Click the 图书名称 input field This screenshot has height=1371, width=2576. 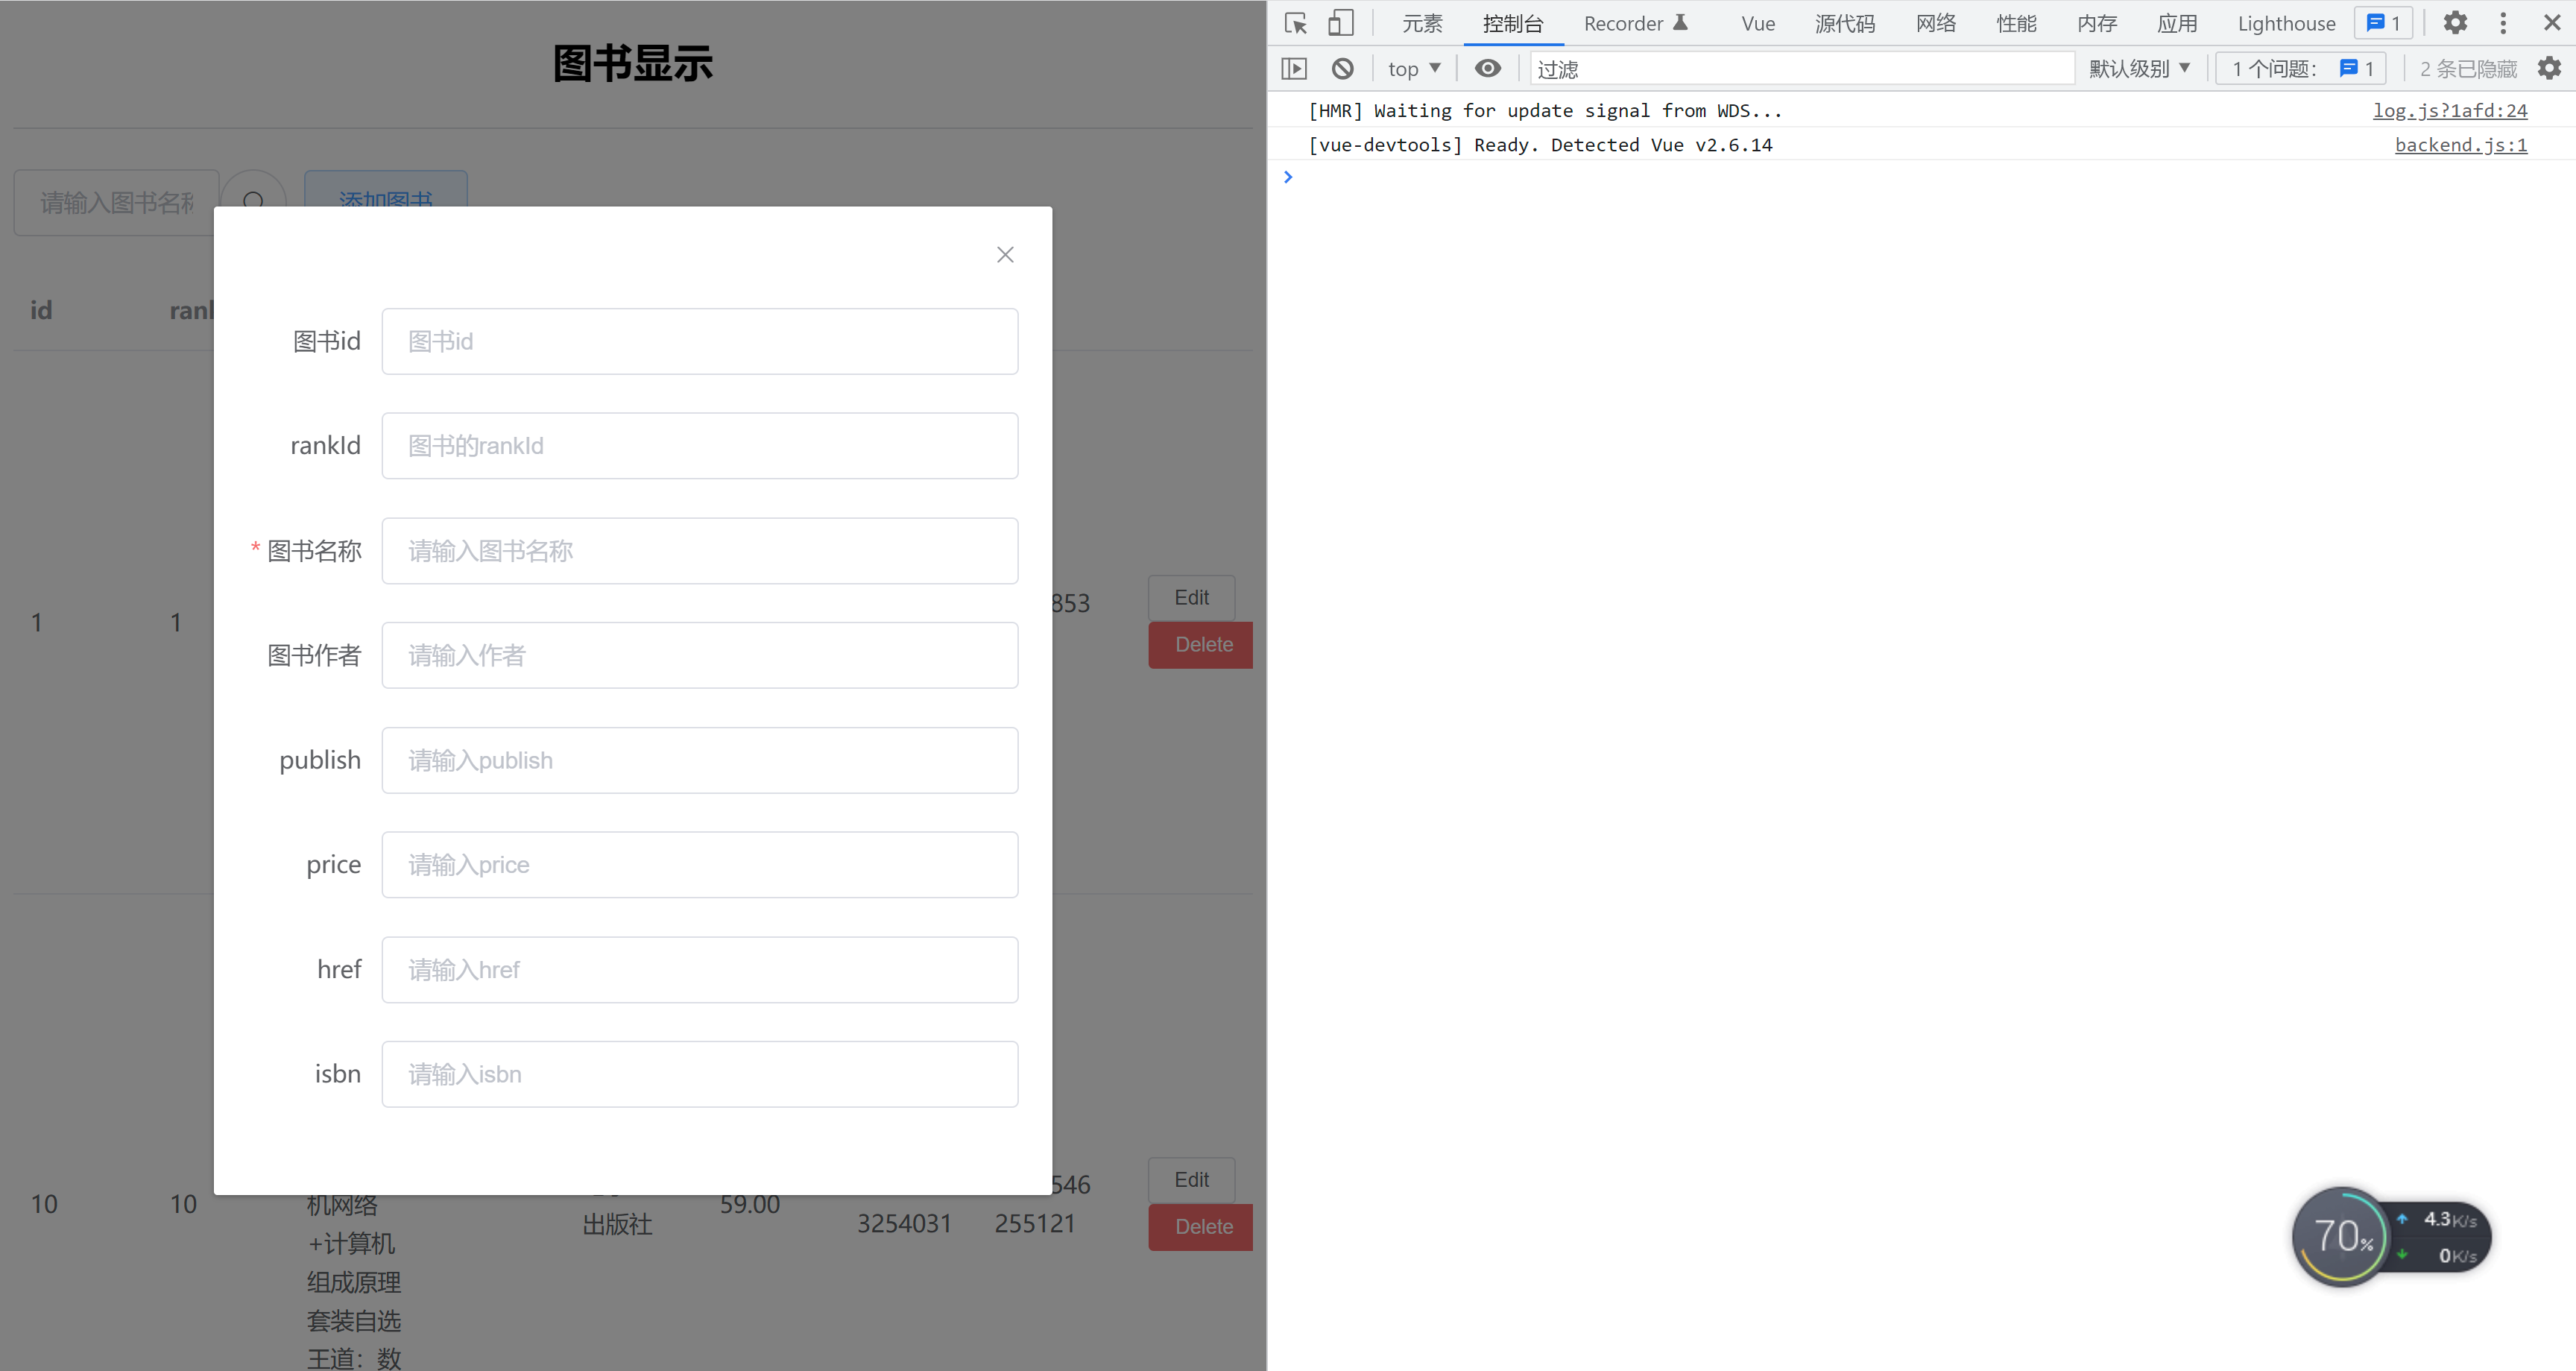point(699,551)
